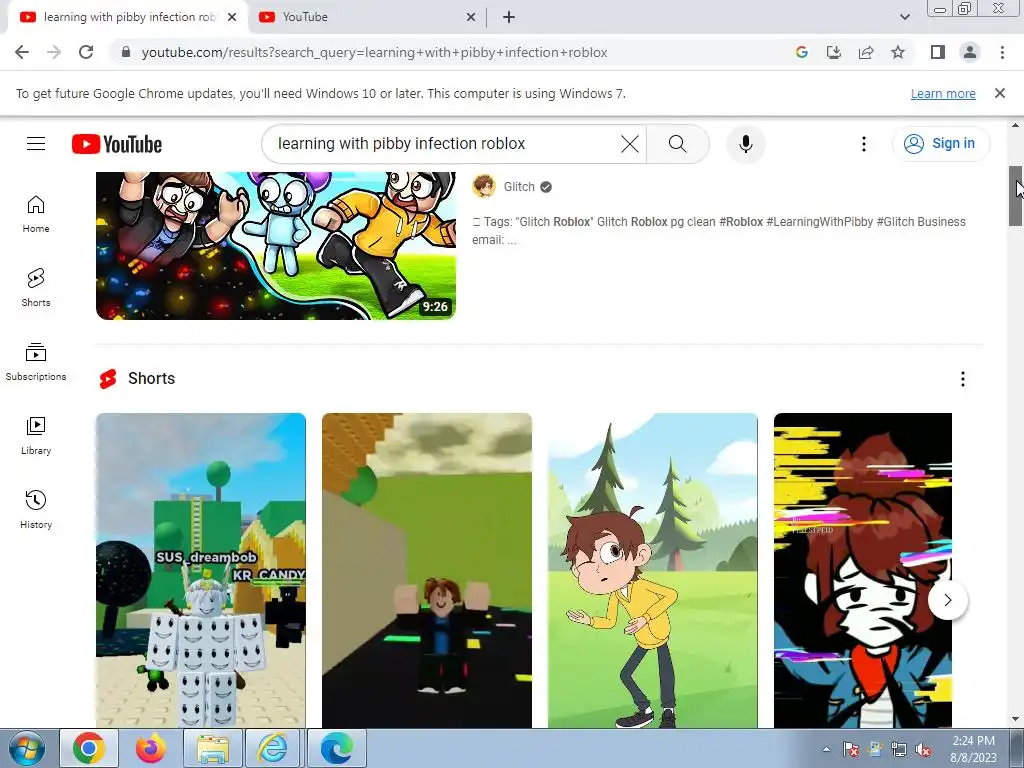Image resolution: width=1024 pixels, height=768 pixels.
Task: Click the address bar URL
Action: click(x=374, y=52)
